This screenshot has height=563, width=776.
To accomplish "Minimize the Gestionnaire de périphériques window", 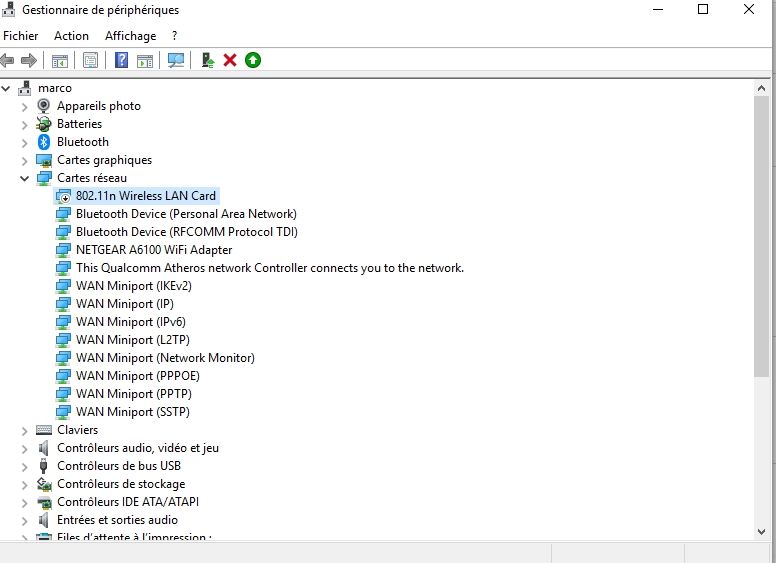I will 658,9.
